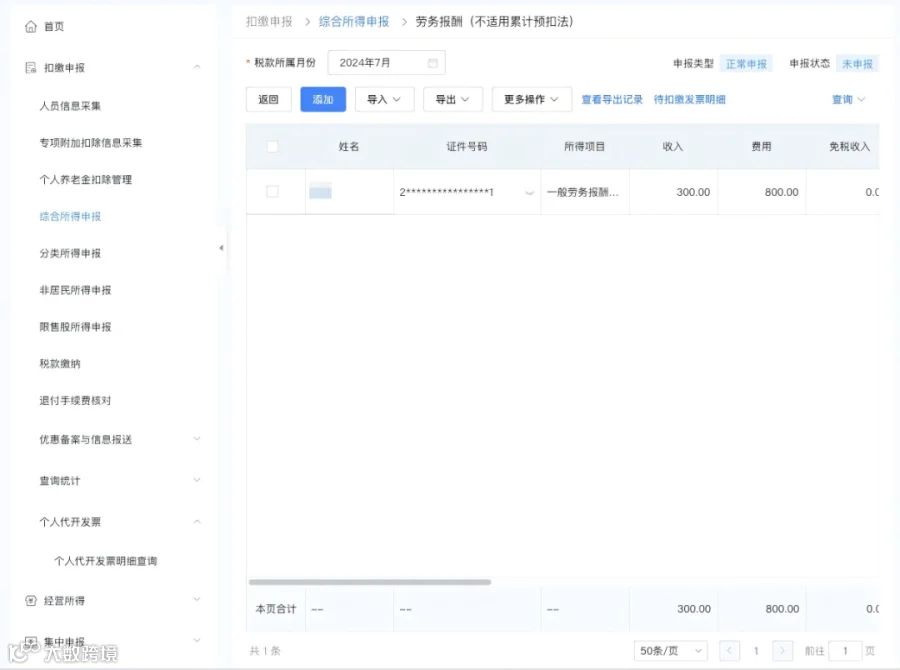This screenshot has width=900, height=670.
Task: Collapse the sidebar using the arrow handle
Action: [222, 248]
